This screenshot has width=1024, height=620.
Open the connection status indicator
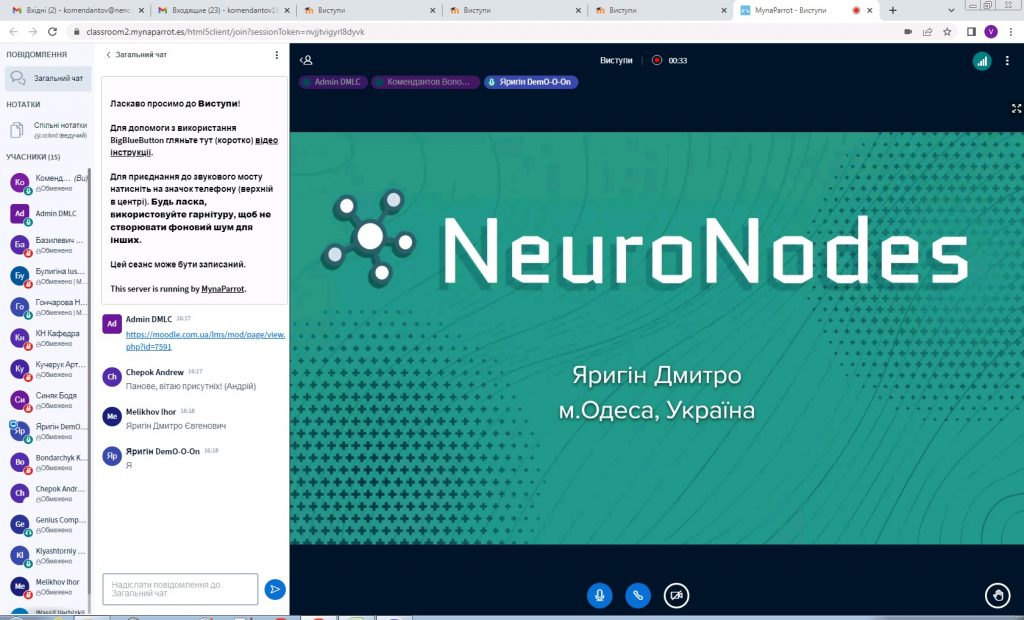point(982,61)
